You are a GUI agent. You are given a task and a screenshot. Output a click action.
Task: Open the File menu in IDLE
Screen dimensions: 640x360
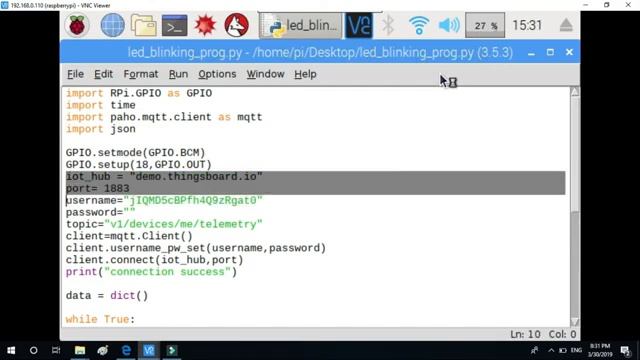click(x=75, y=74)
